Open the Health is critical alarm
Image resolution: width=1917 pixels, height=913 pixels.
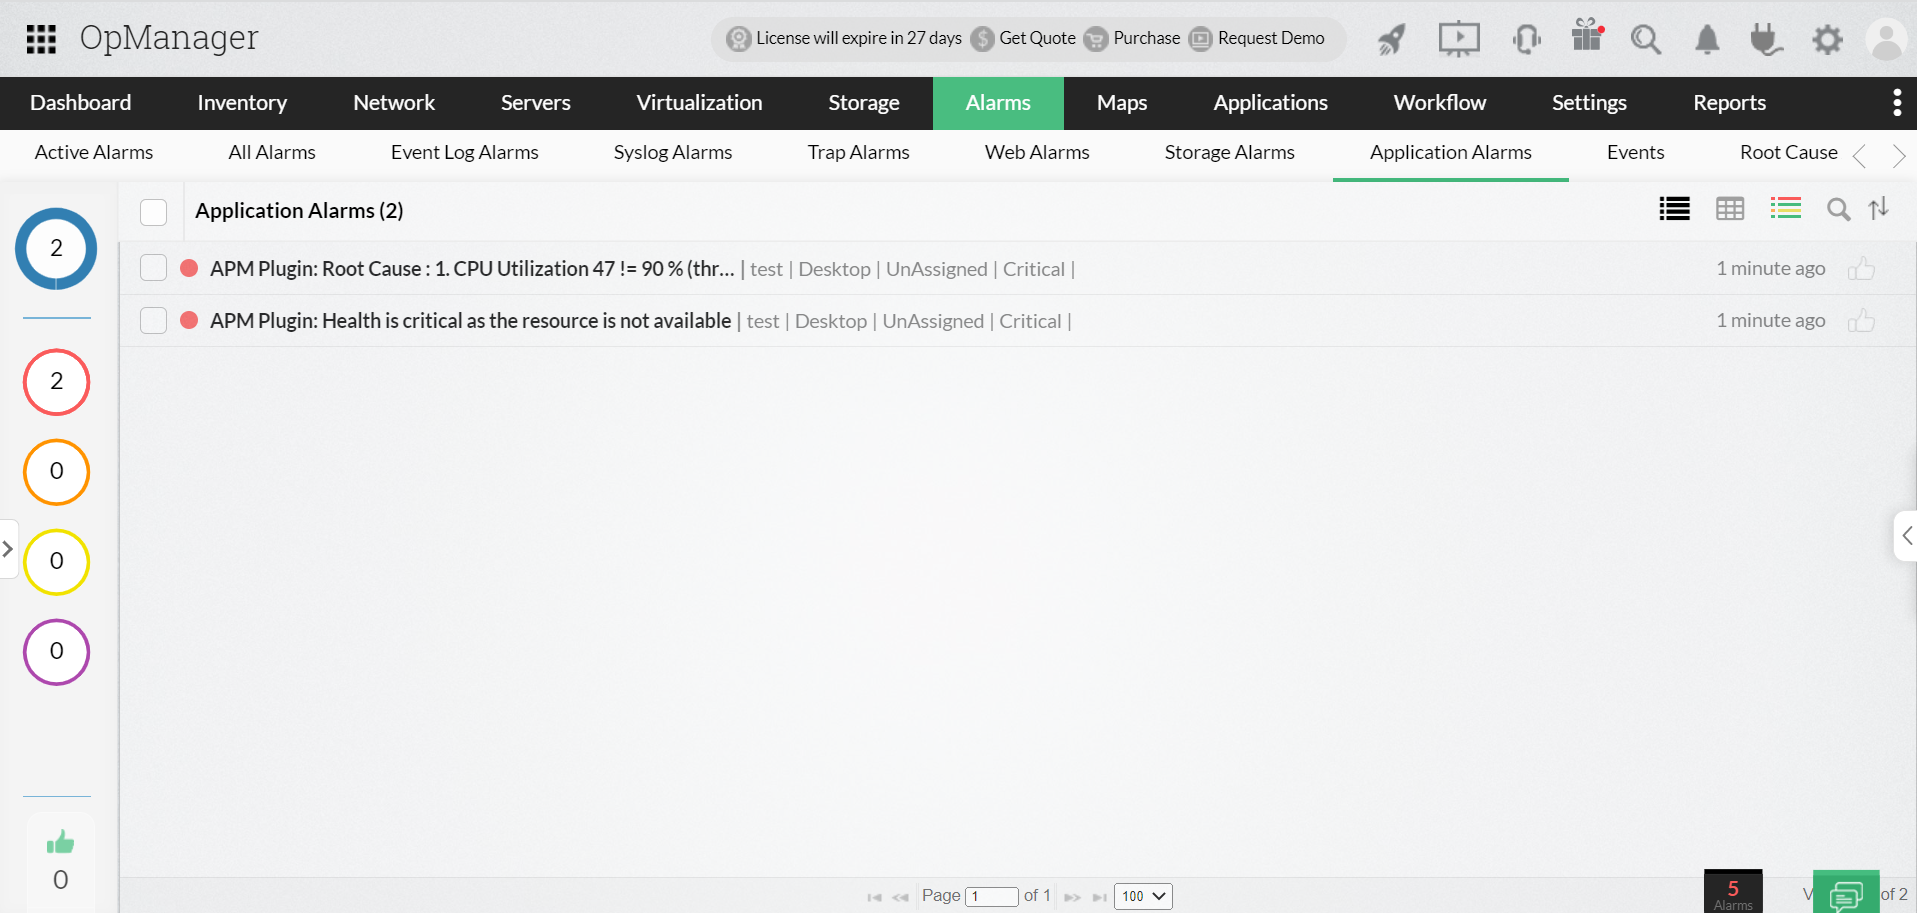tap(470, 321)
